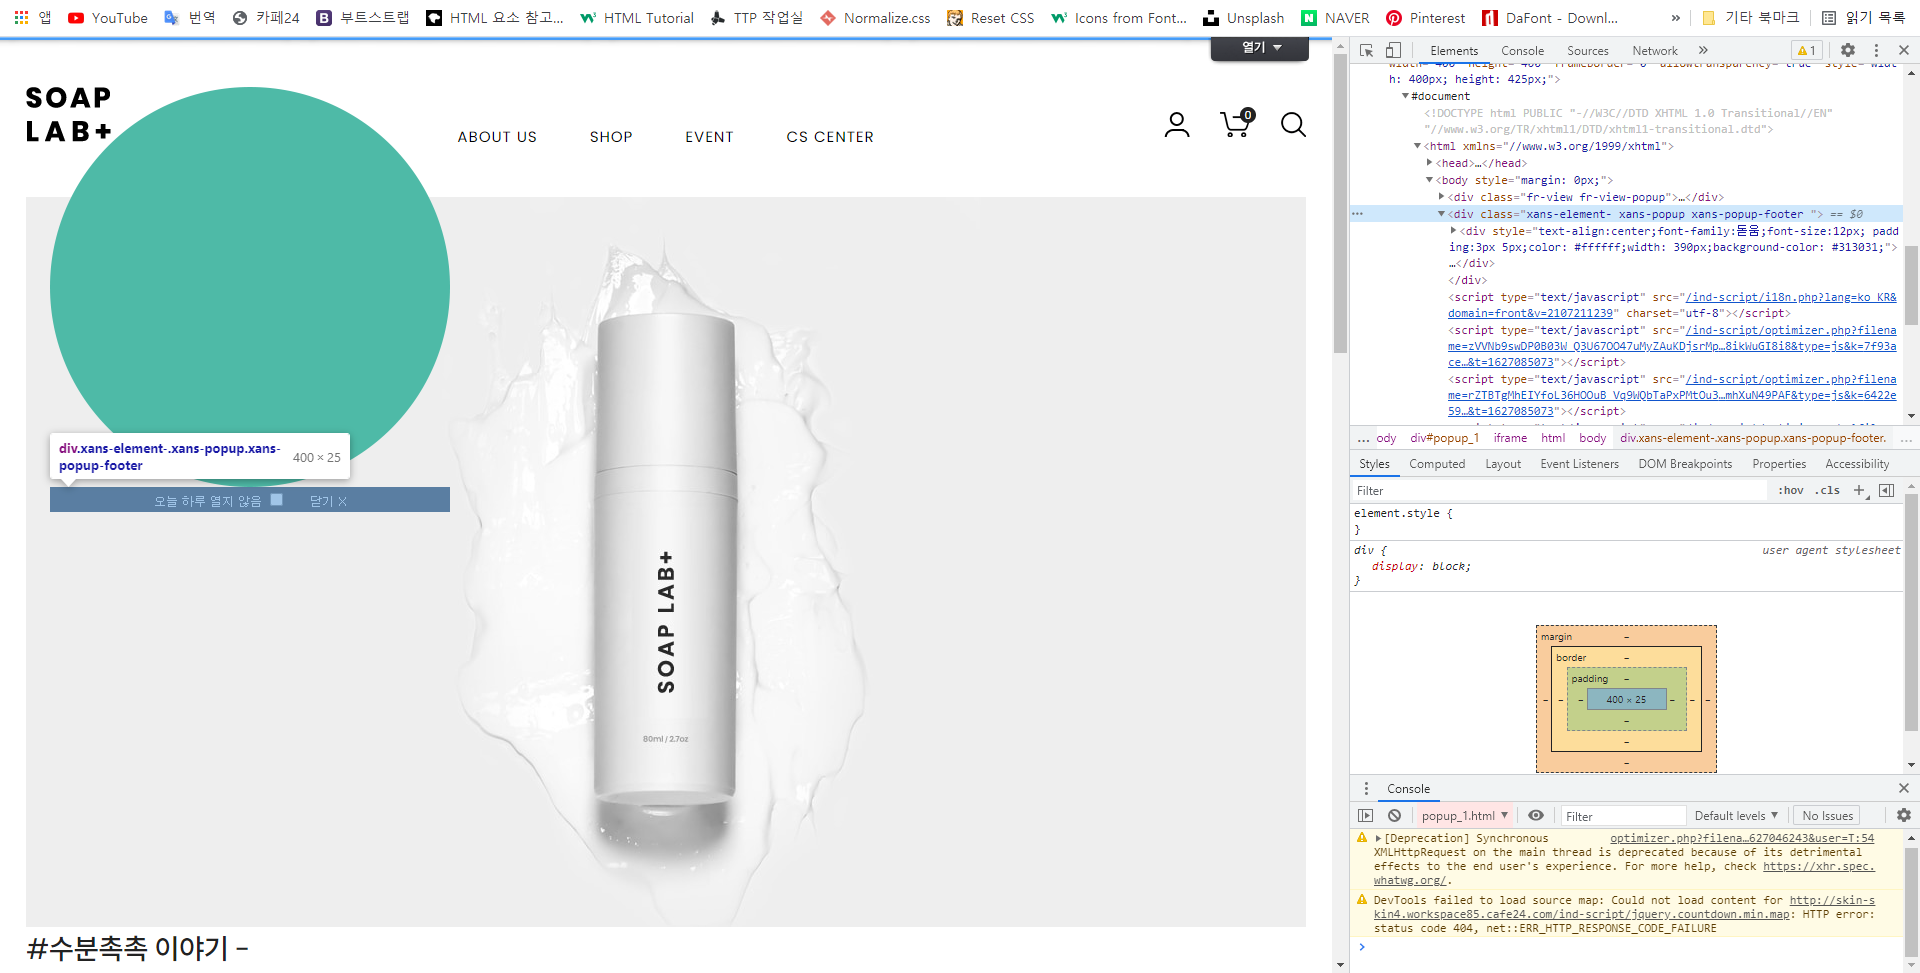The height and width of the screenshot is (973, 1920).
Task: Open the Pinterest bookmark
Action: [x=1425, y=18]
